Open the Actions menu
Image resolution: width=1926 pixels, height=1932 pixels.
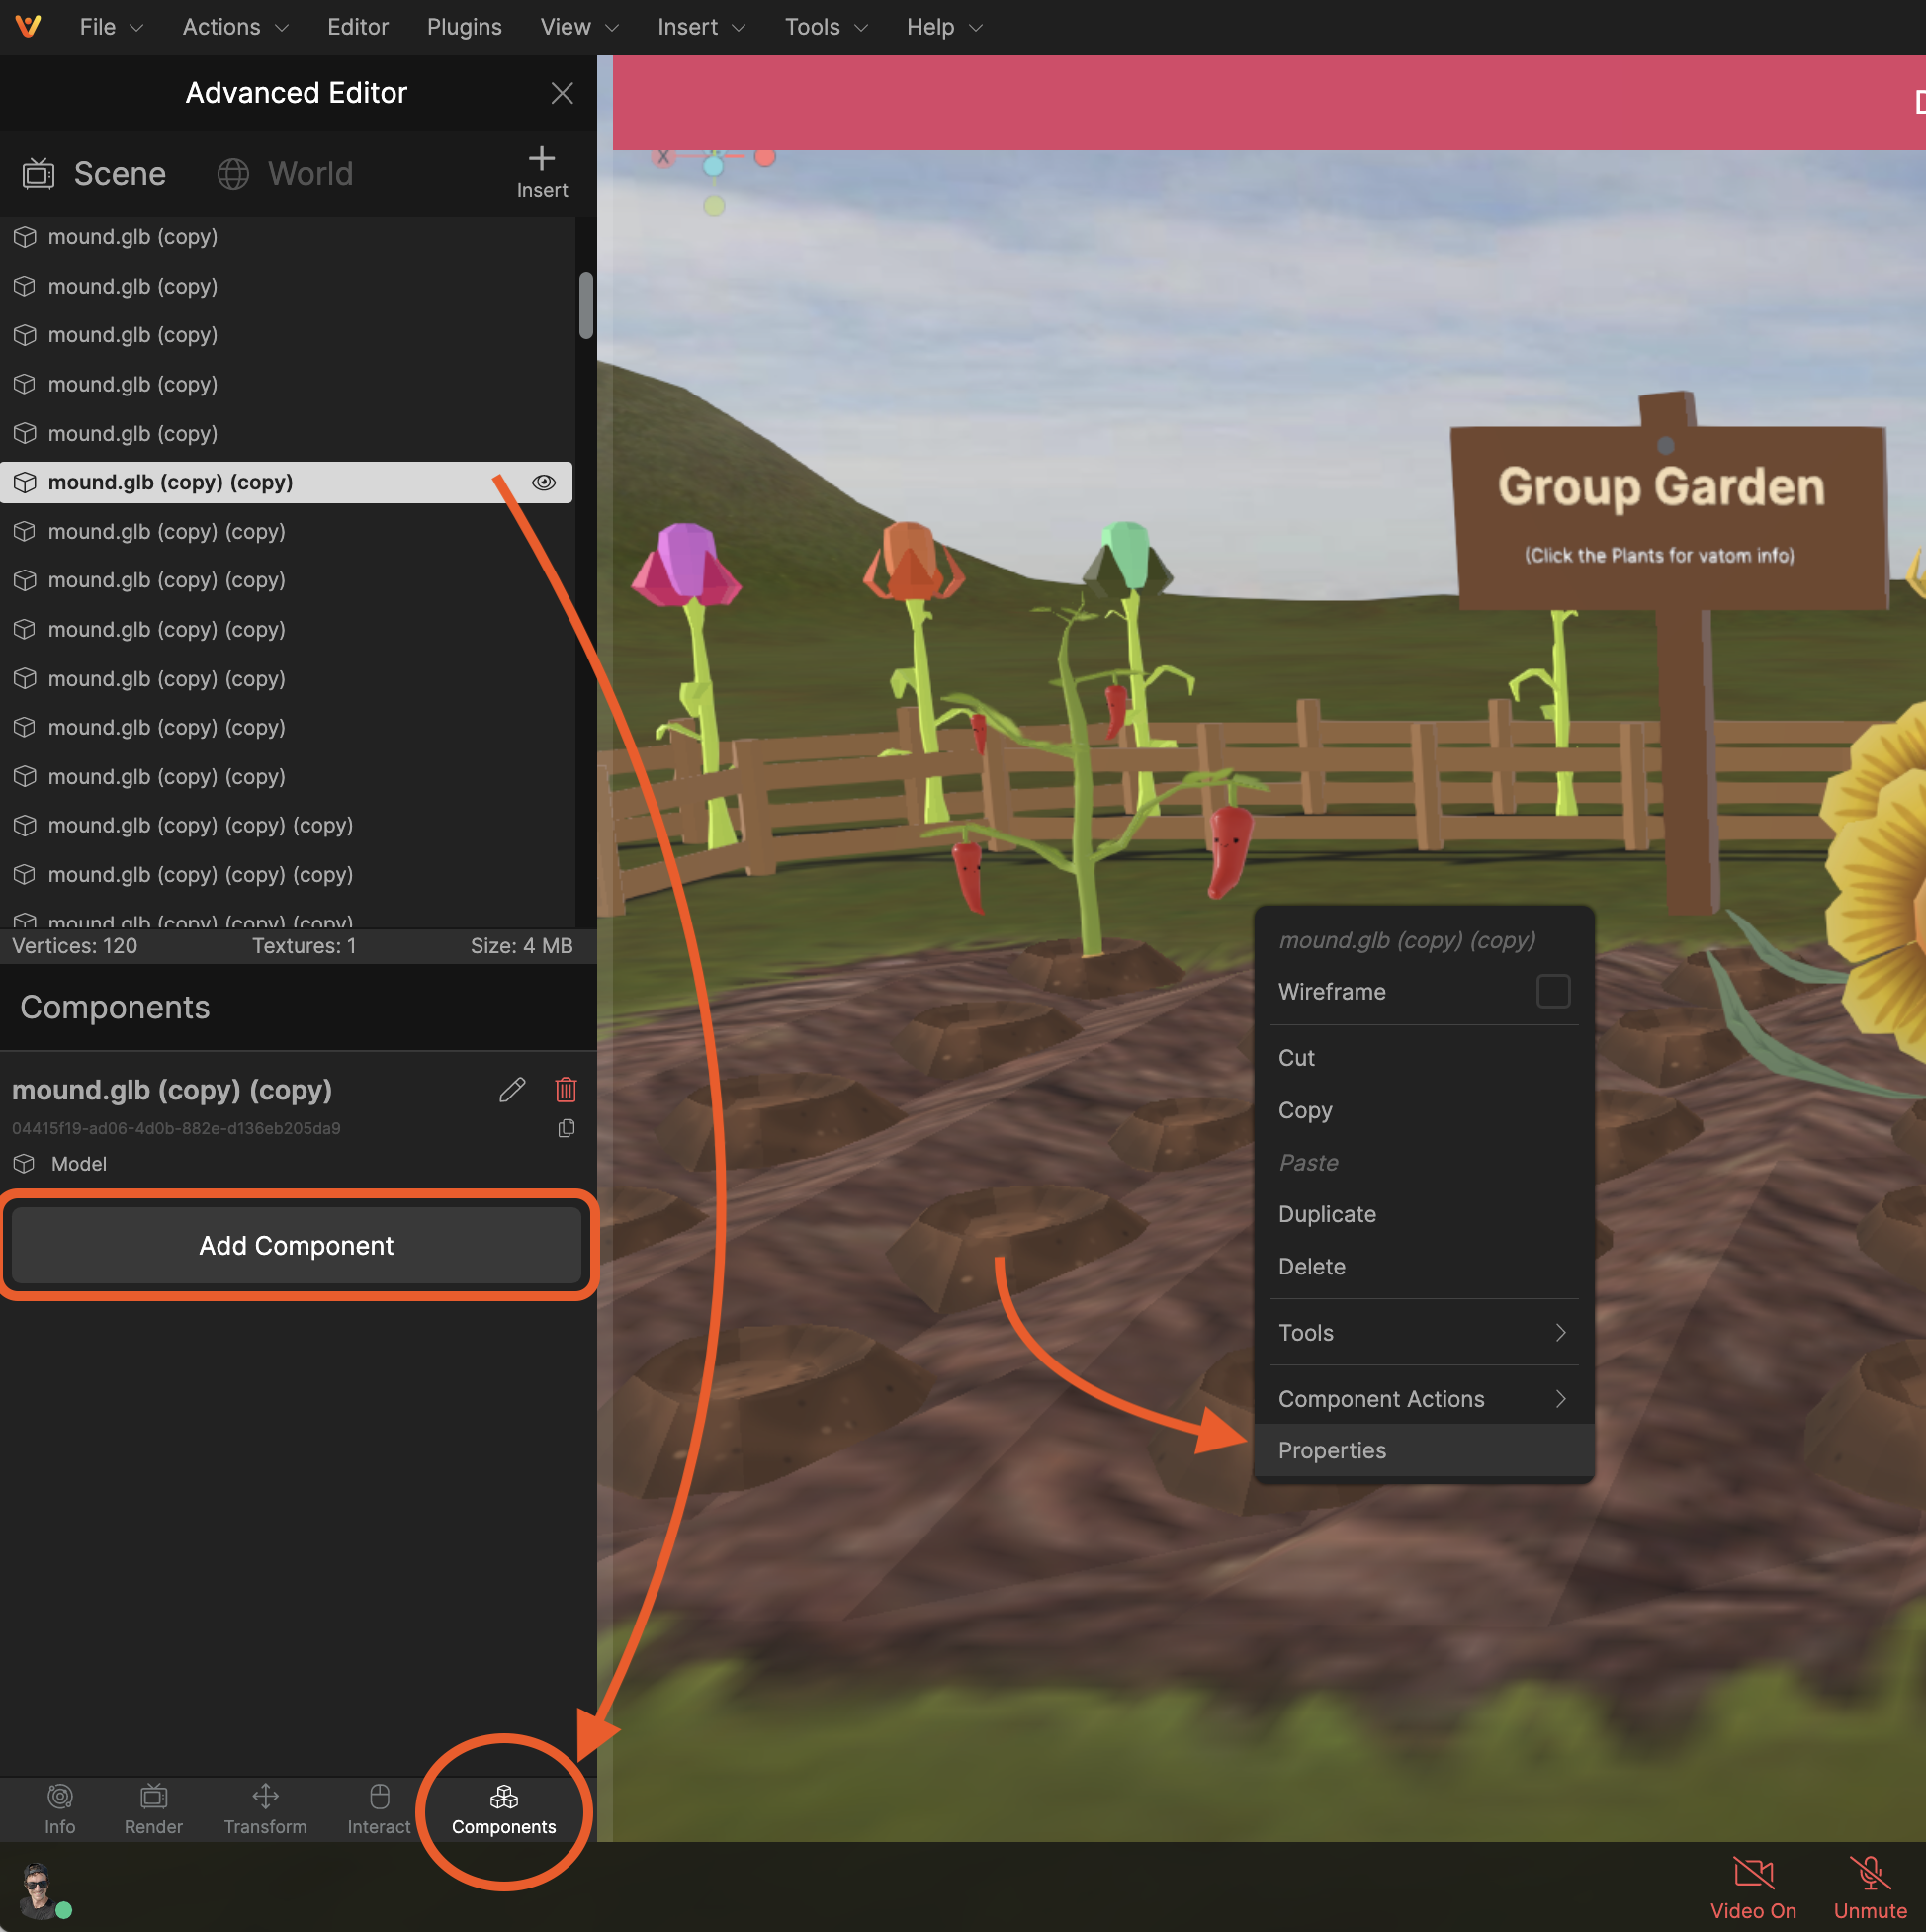(235, 27)
